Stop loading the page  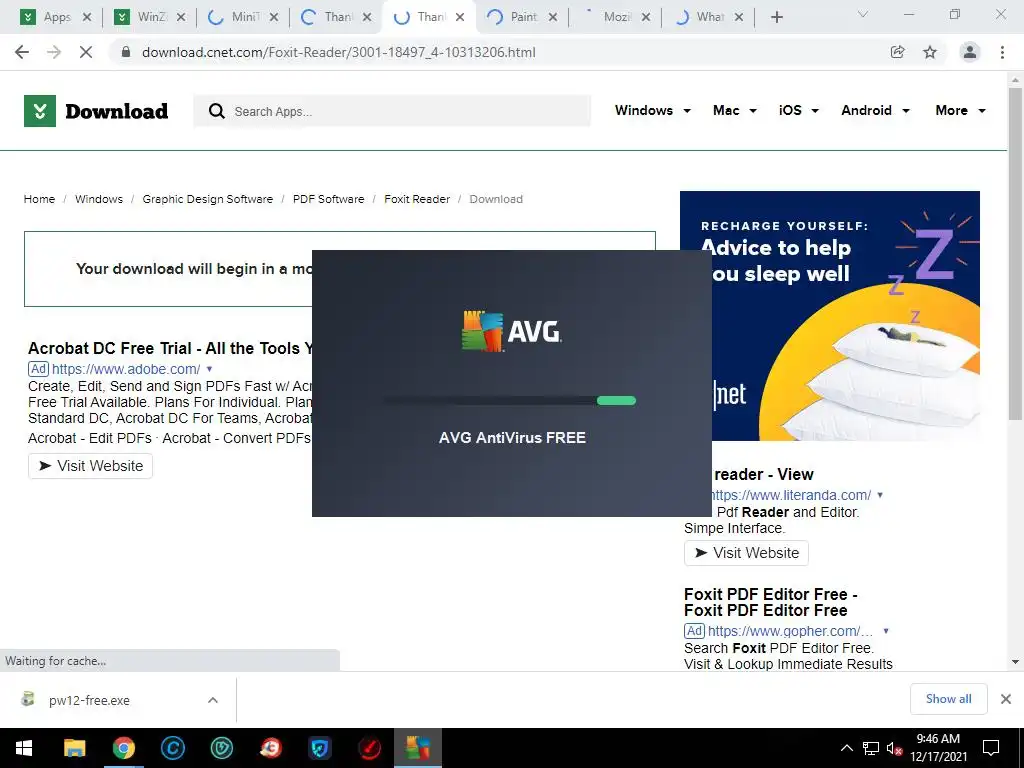point(86,52)
